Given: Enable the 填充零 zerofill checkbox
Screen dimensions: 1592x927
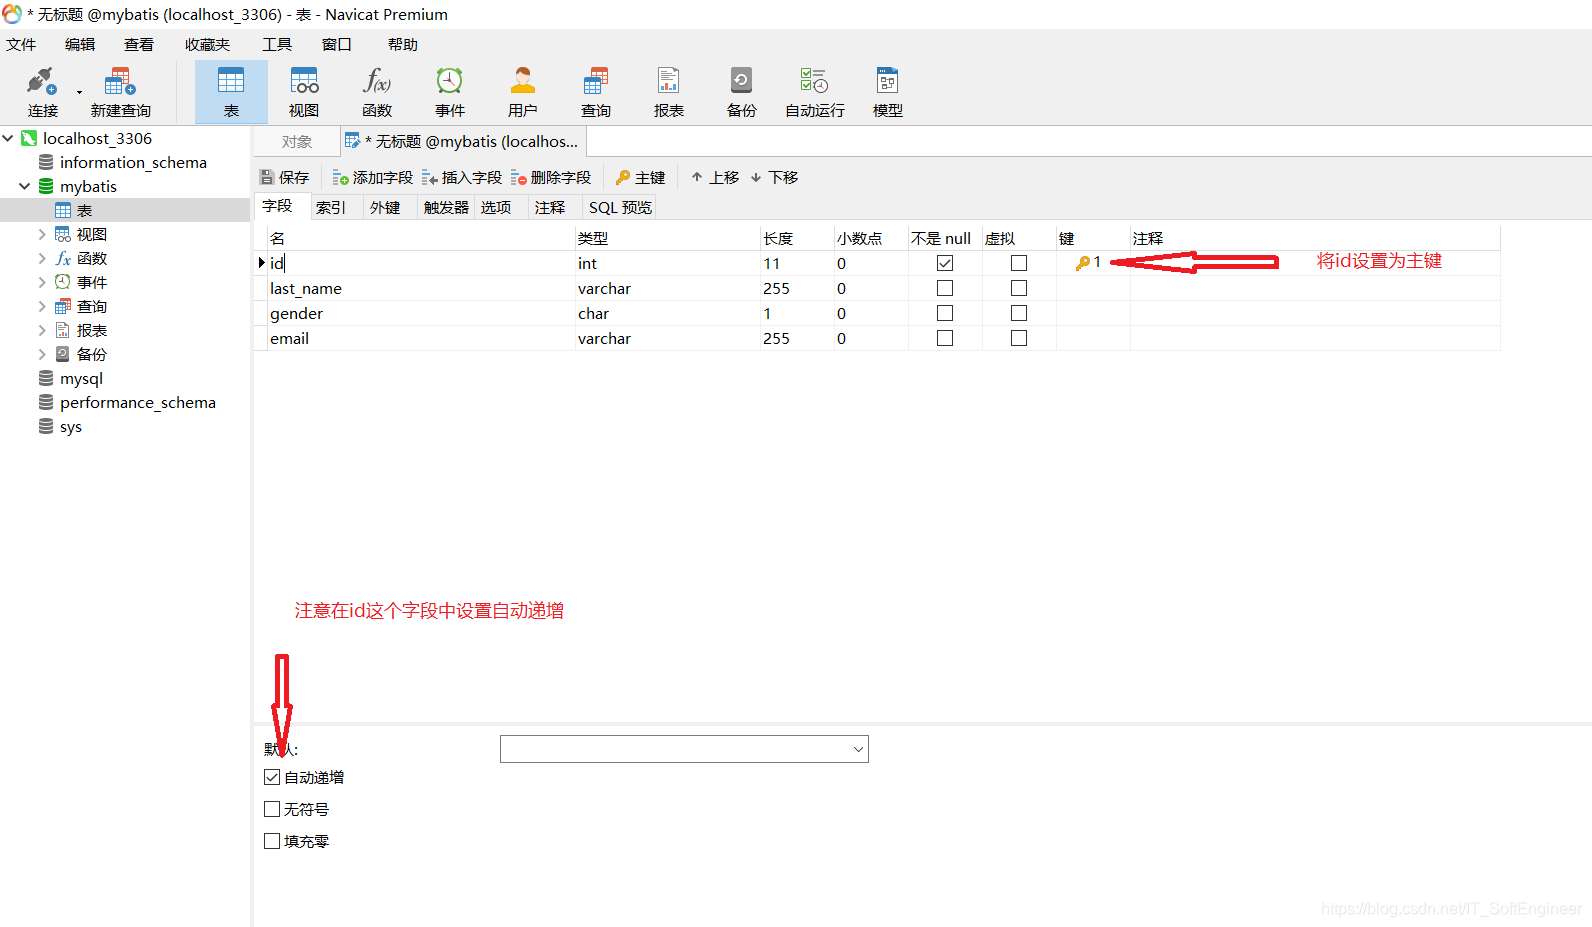Looking at the screenshot, I should click(272, 841).
